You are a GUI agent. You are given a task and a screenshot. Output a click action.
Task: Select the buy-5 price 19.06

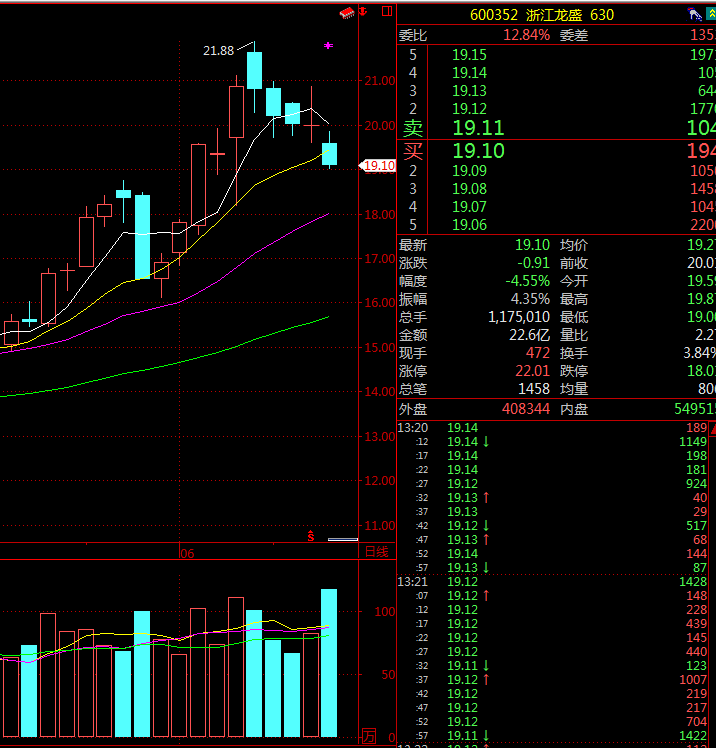[x=469, y=224]
